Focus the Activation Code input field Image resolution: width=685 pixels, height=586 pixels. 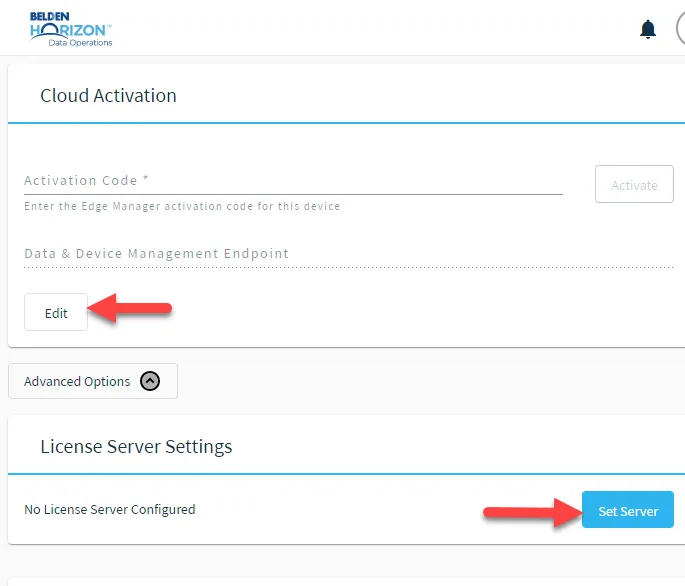coord(293,181)
